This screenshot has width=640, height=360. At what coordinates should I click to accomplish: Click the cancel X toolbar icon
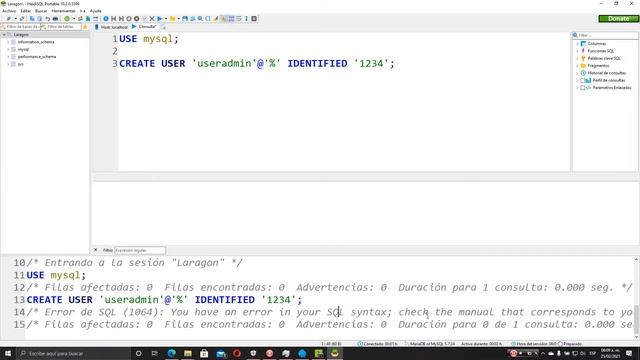coord(152,19)
